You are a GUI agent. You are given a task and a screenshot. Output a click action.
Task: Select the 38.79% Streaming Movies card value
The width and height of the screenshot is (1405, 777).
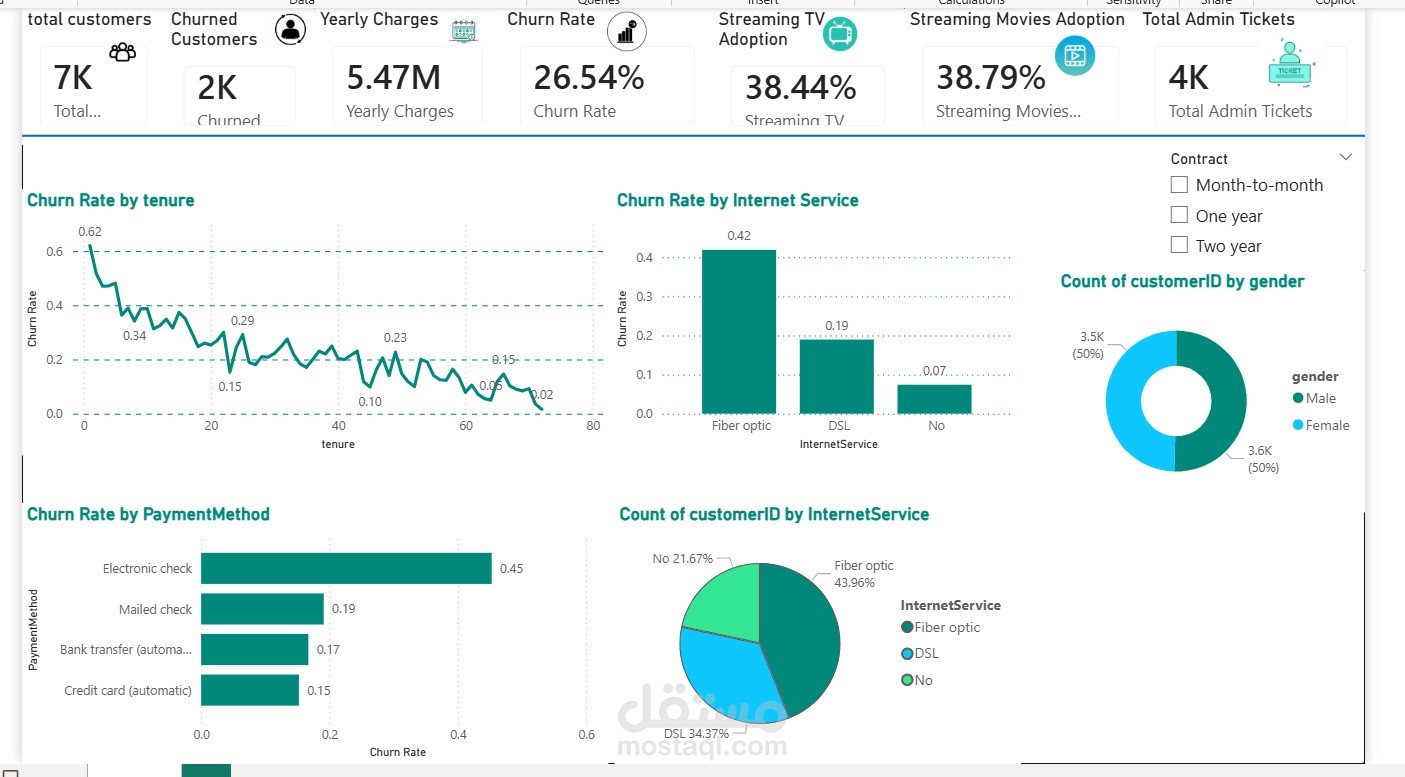tap(991, 77)
